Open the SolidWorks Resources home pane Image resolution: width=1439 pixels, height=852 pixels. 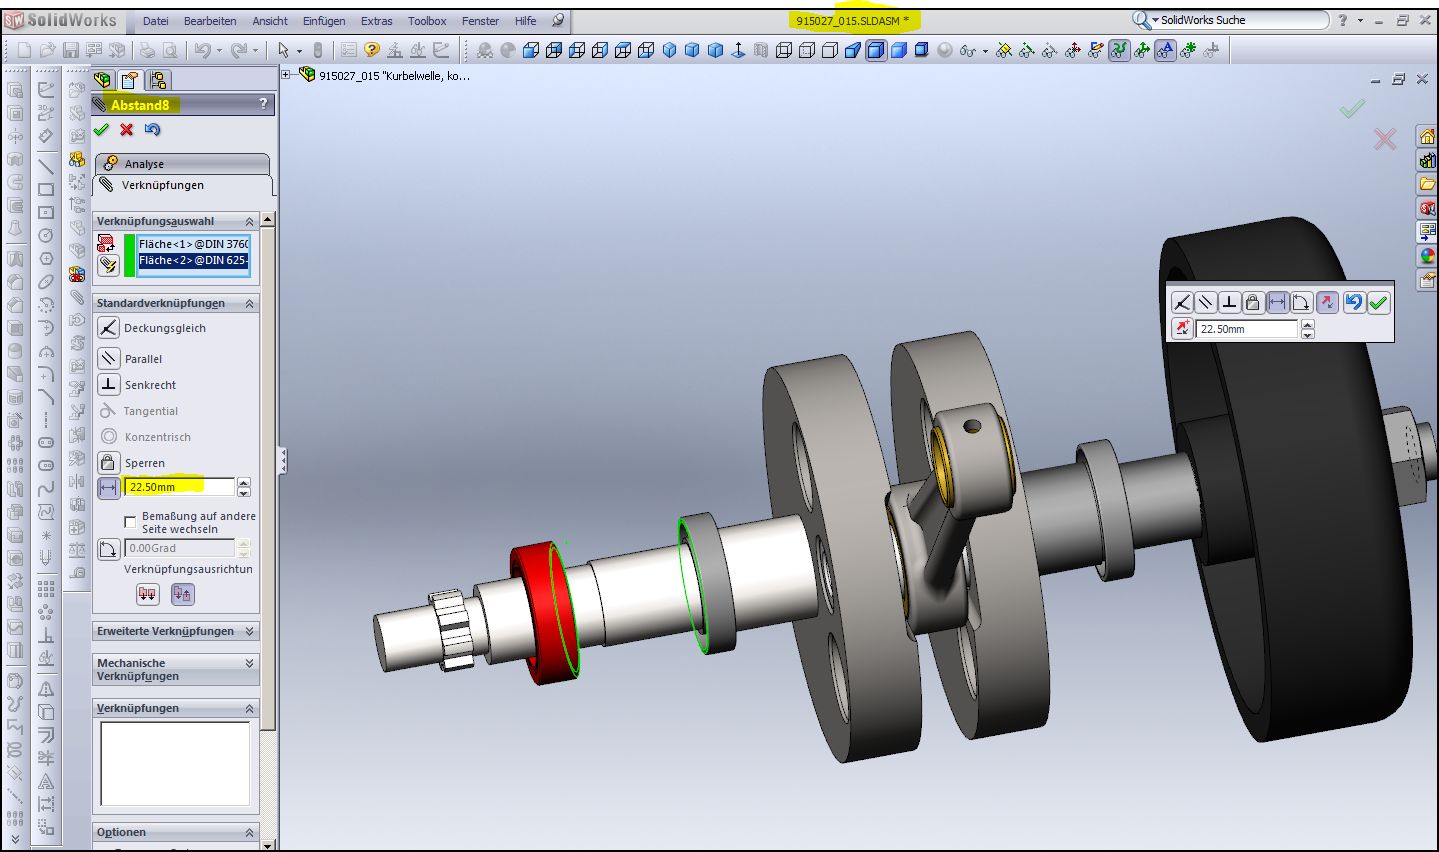click(x=1427, y=137)
